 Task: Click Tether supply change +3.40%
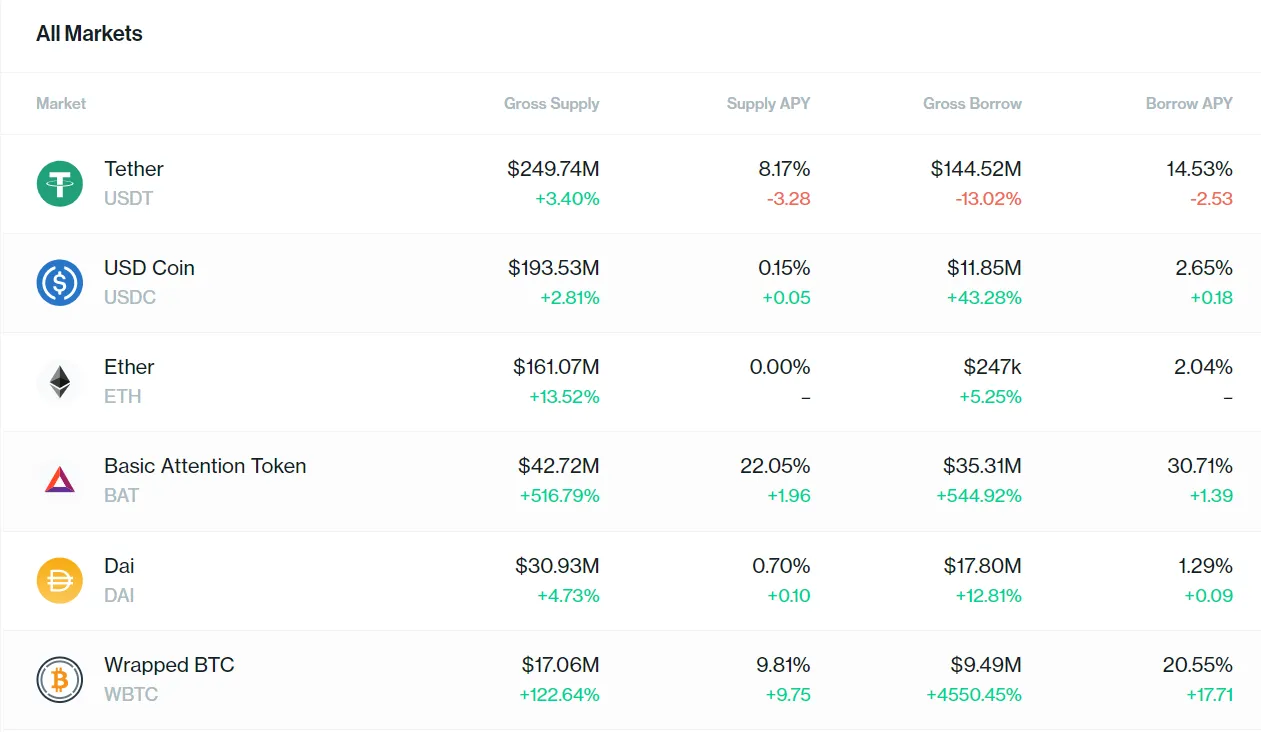click(x=567, y=198)
